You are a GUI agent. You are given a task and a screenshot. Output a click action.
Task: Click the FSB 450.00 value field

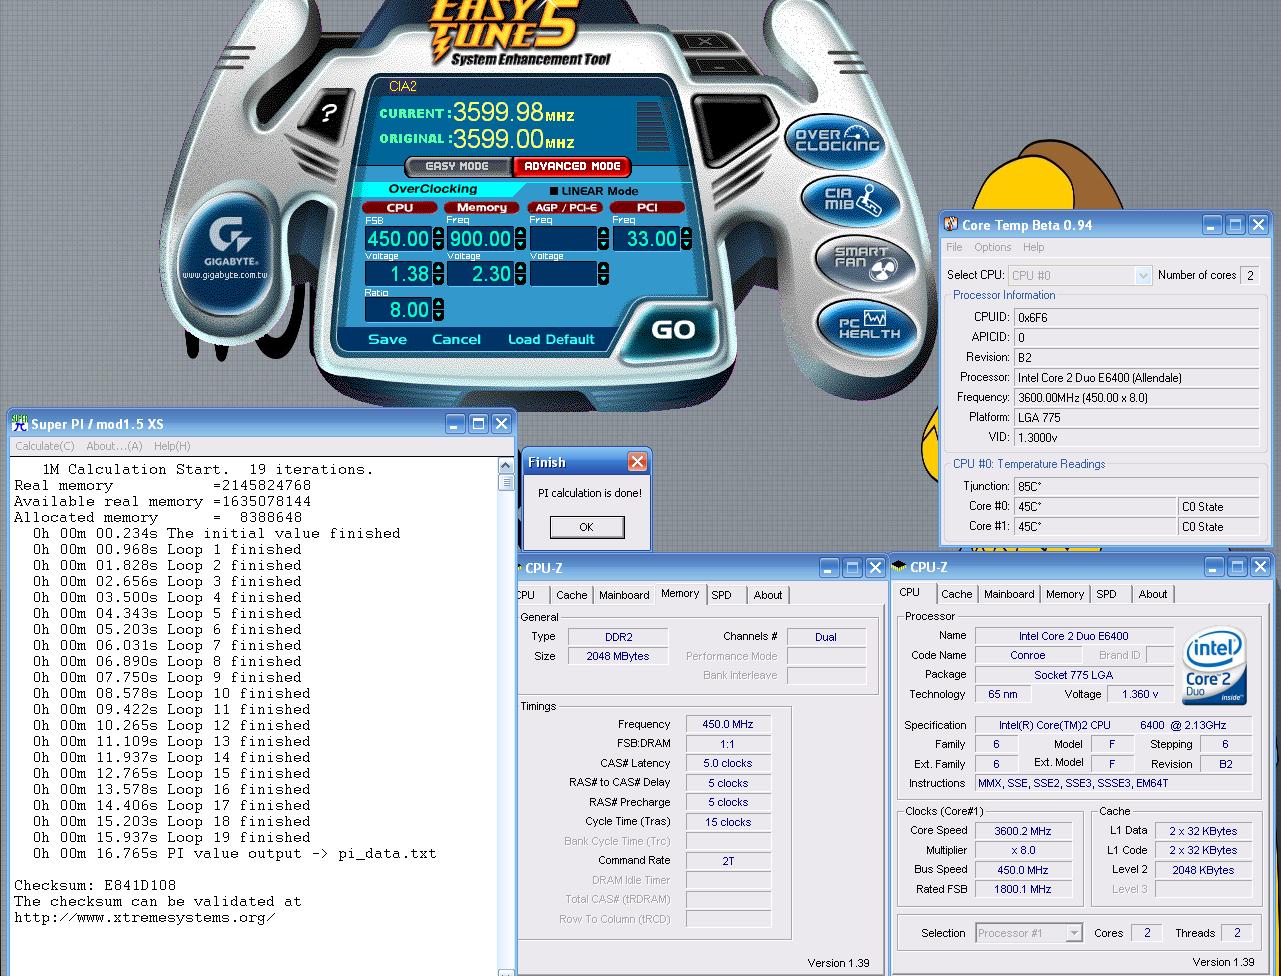point(398,238)
